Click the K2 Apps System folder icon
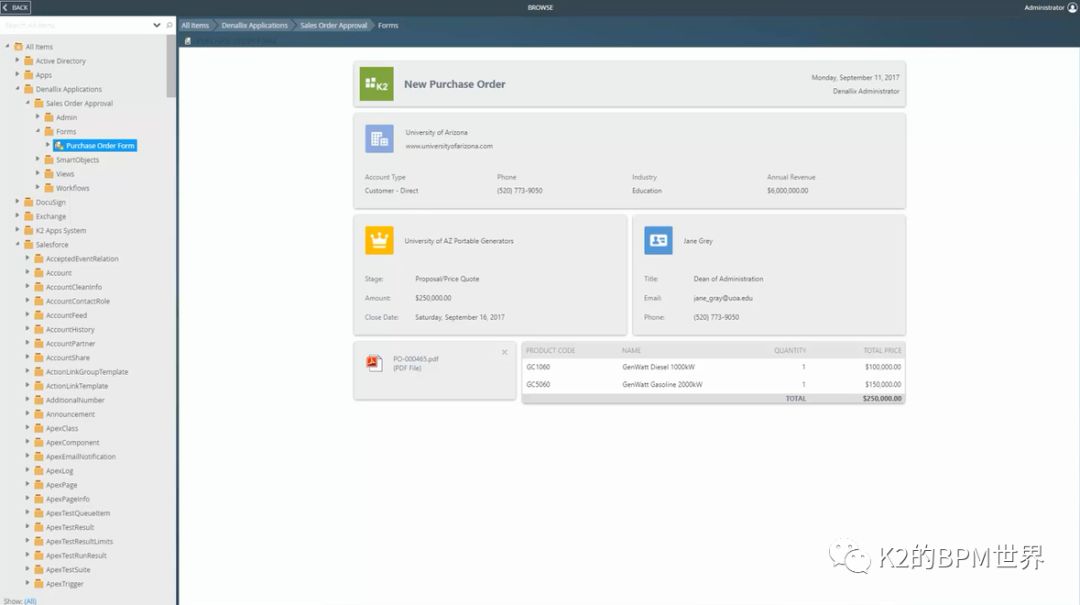1080x605 pixels. [28, 230]
